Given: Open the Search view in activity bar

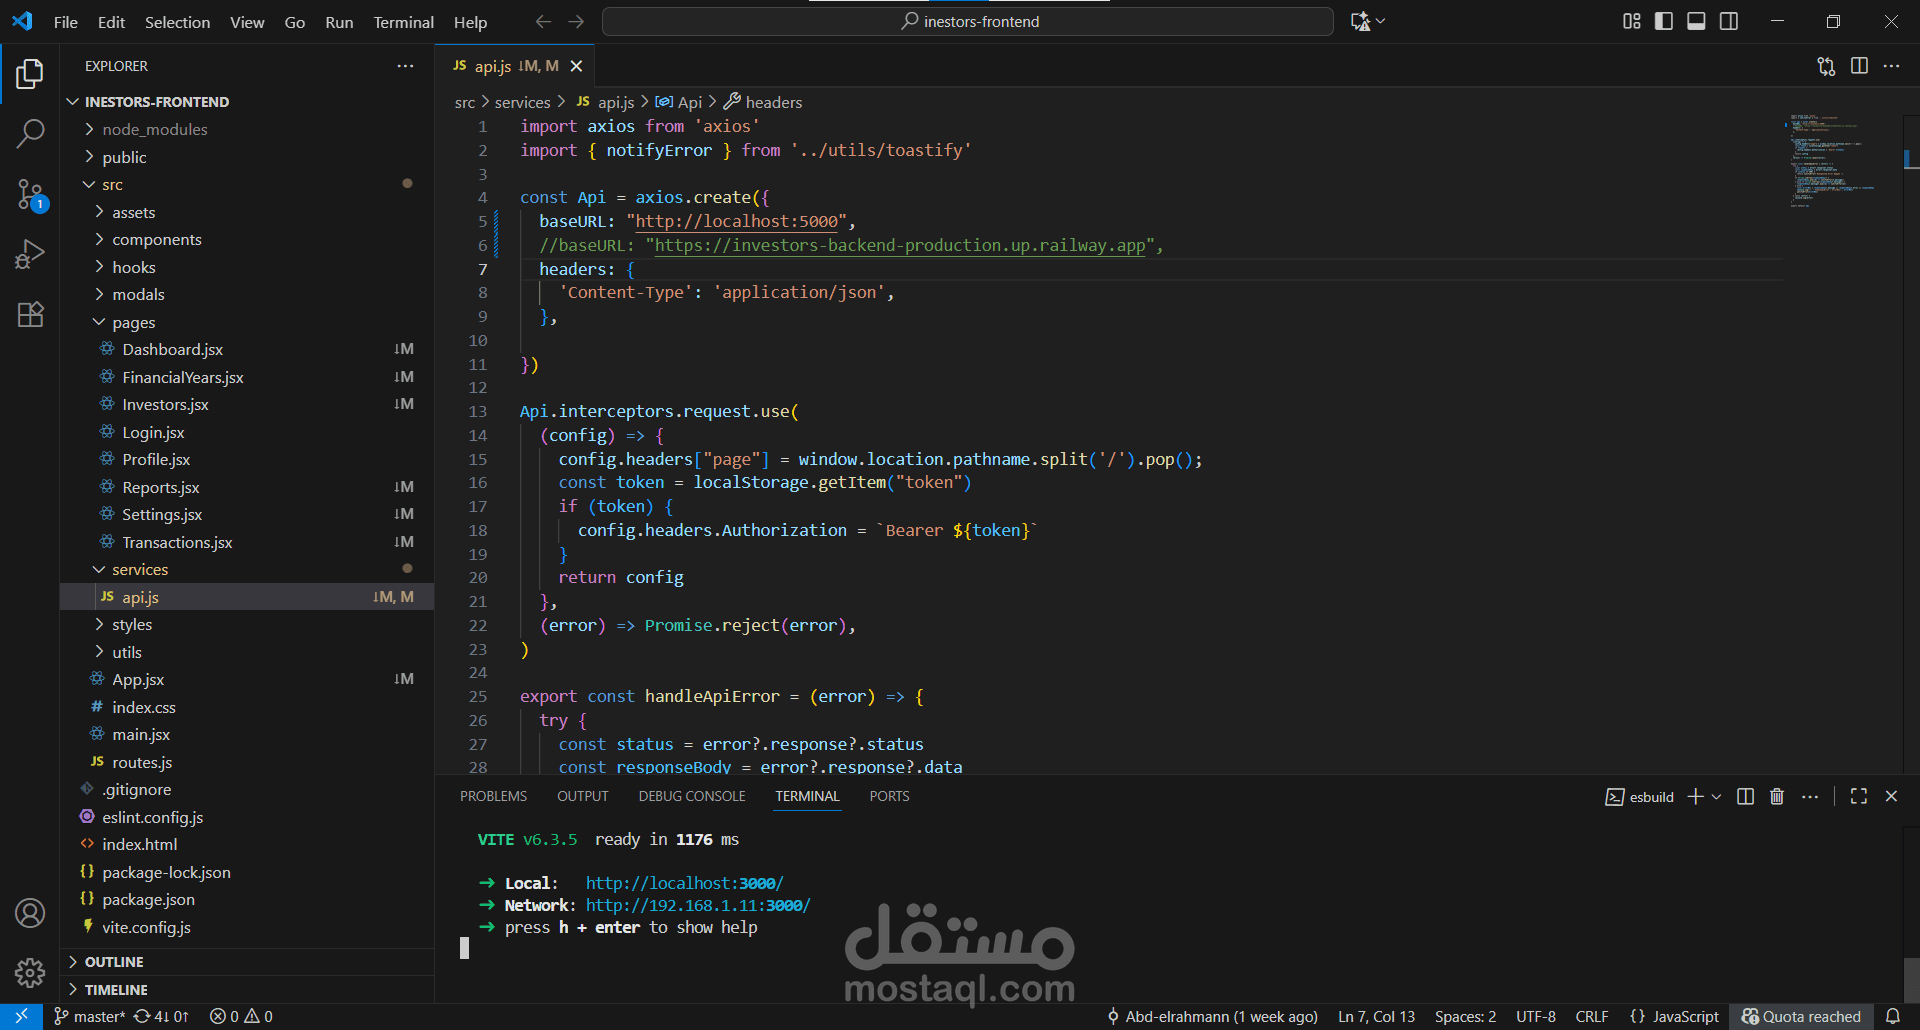Looking at the screenshot, I should click(x=30, y=133).
